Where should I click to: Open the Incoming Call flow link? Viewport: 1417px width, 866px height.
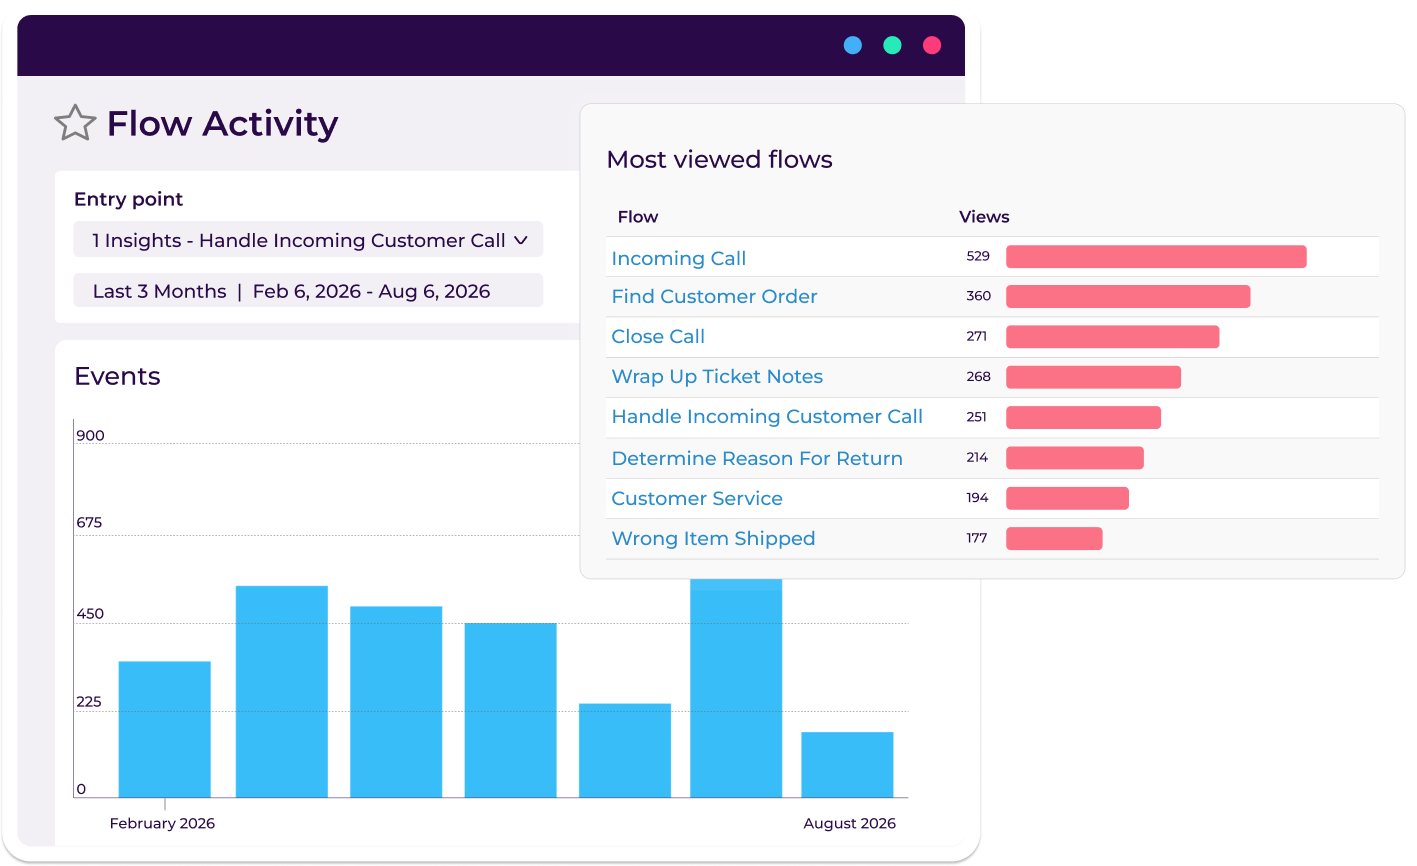[678, 258]
